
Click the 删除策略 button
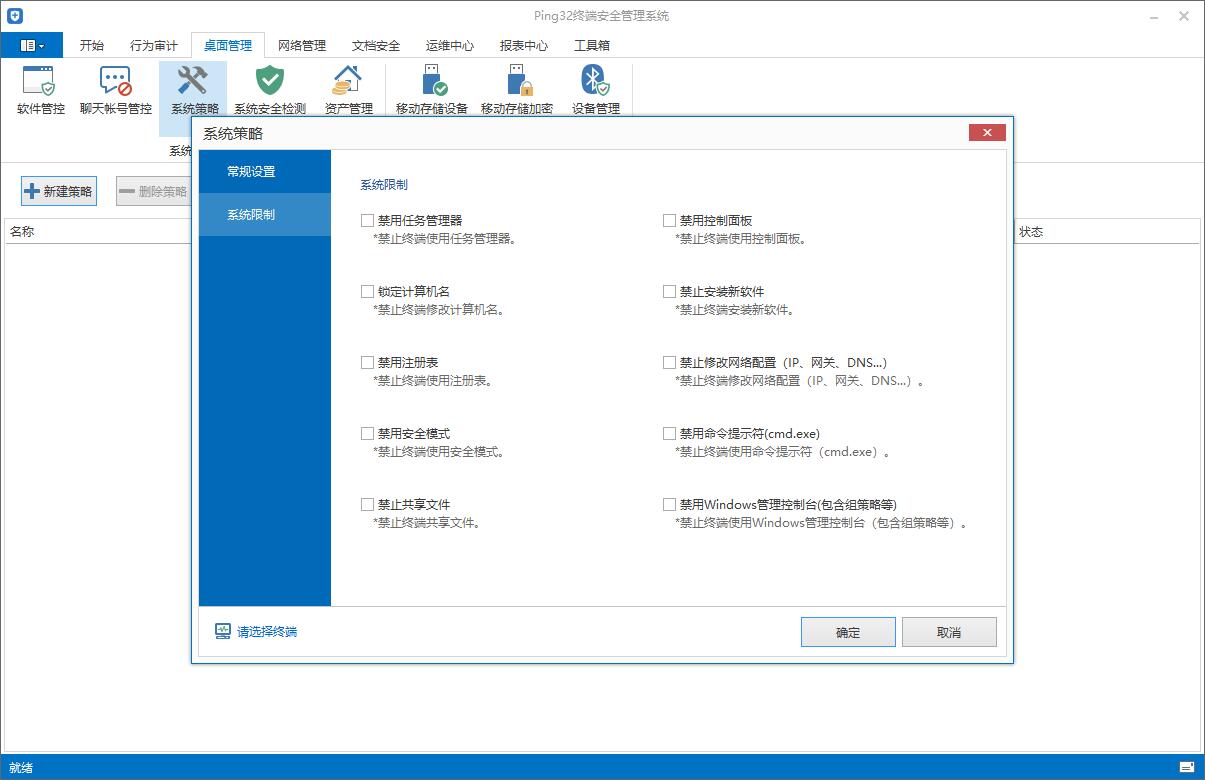(153, 191)
